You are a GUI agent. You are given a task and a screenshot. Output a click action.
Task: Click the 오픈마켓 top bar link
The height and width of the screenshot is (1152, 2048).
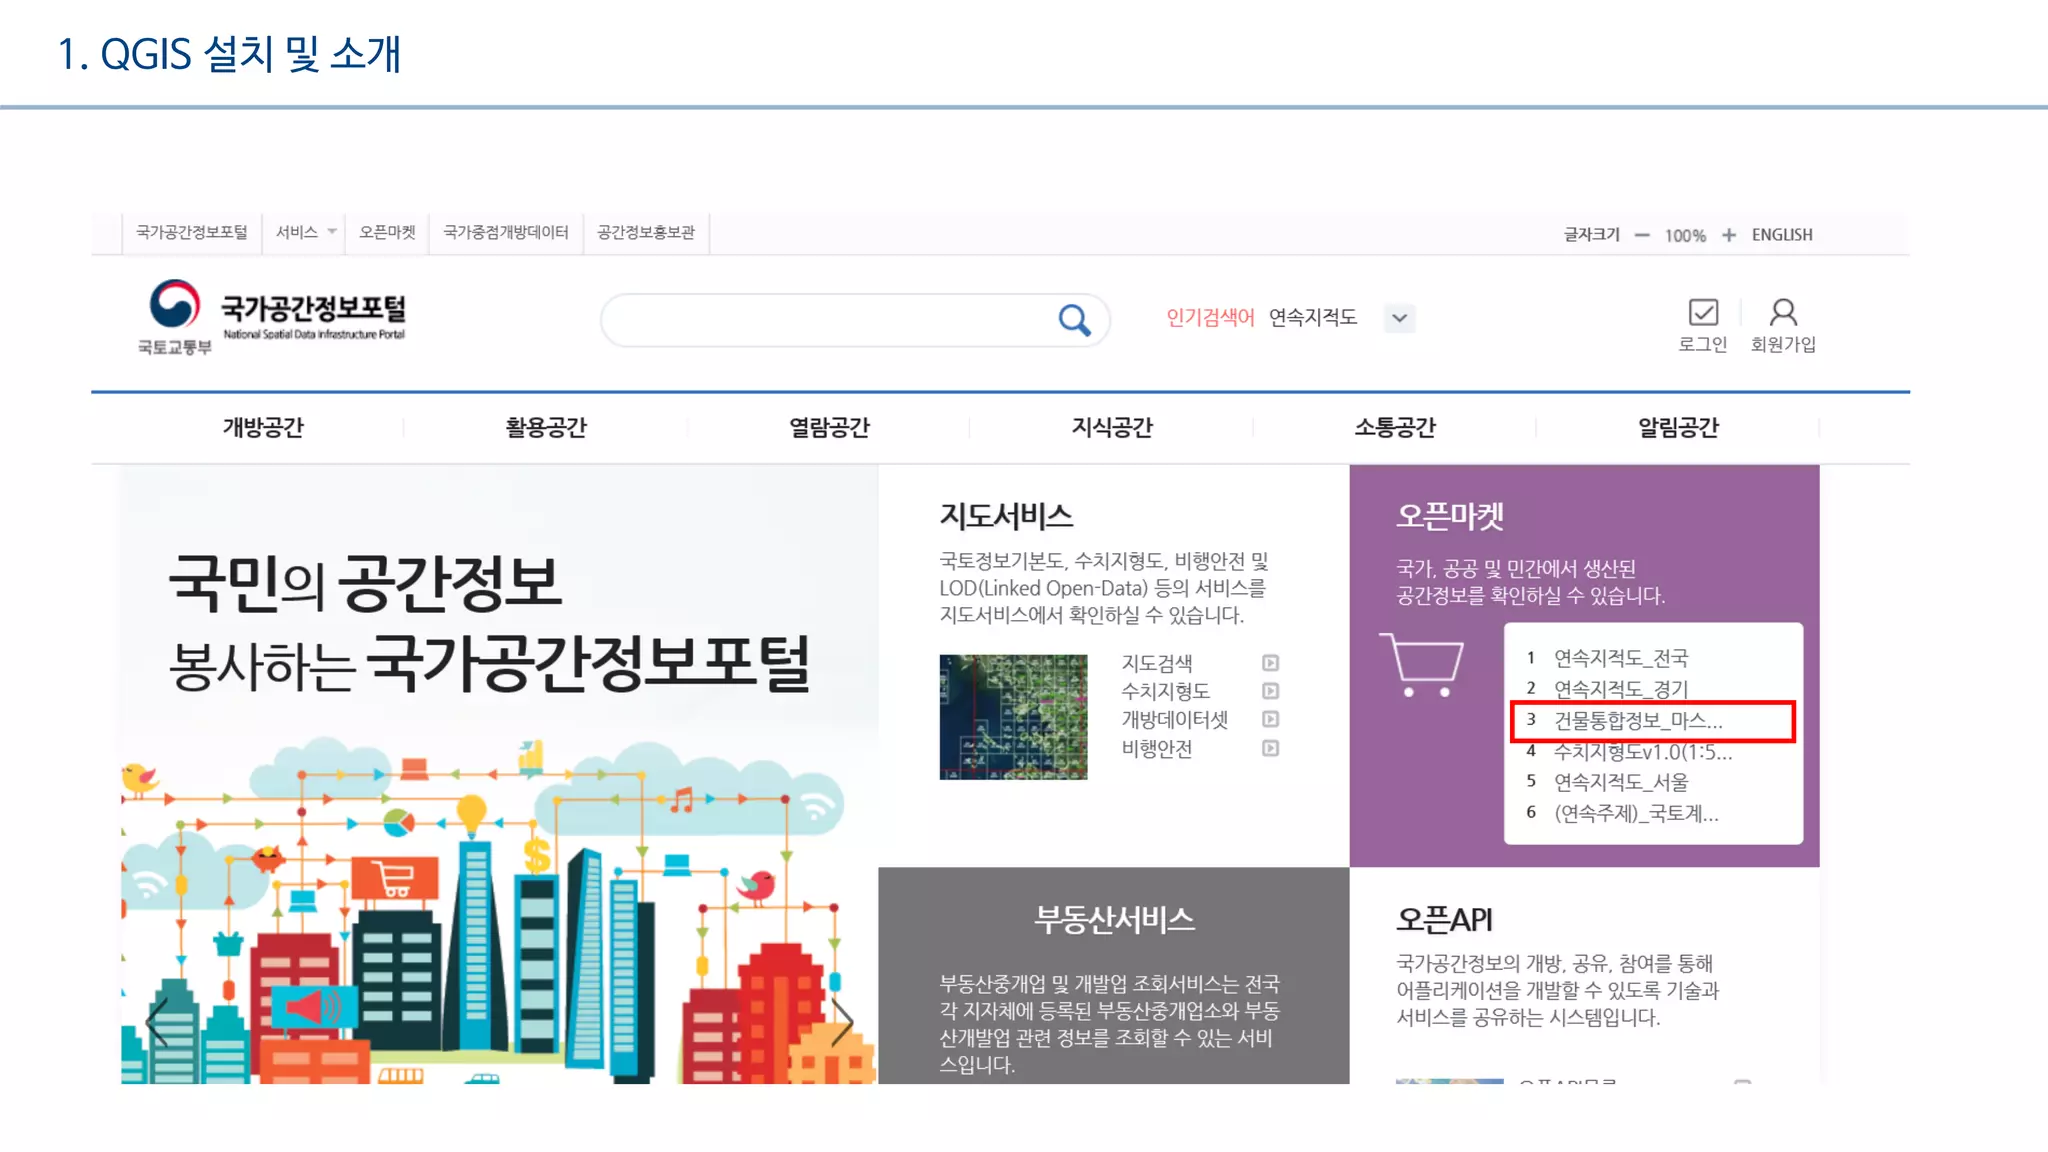(387, 232)
